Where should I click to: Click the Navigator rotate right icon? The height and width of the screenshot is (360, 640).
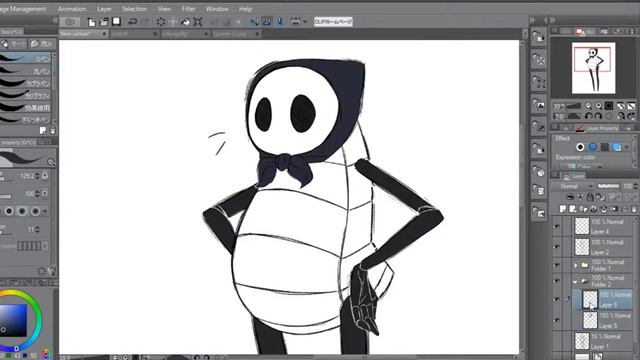pos(598,116)
